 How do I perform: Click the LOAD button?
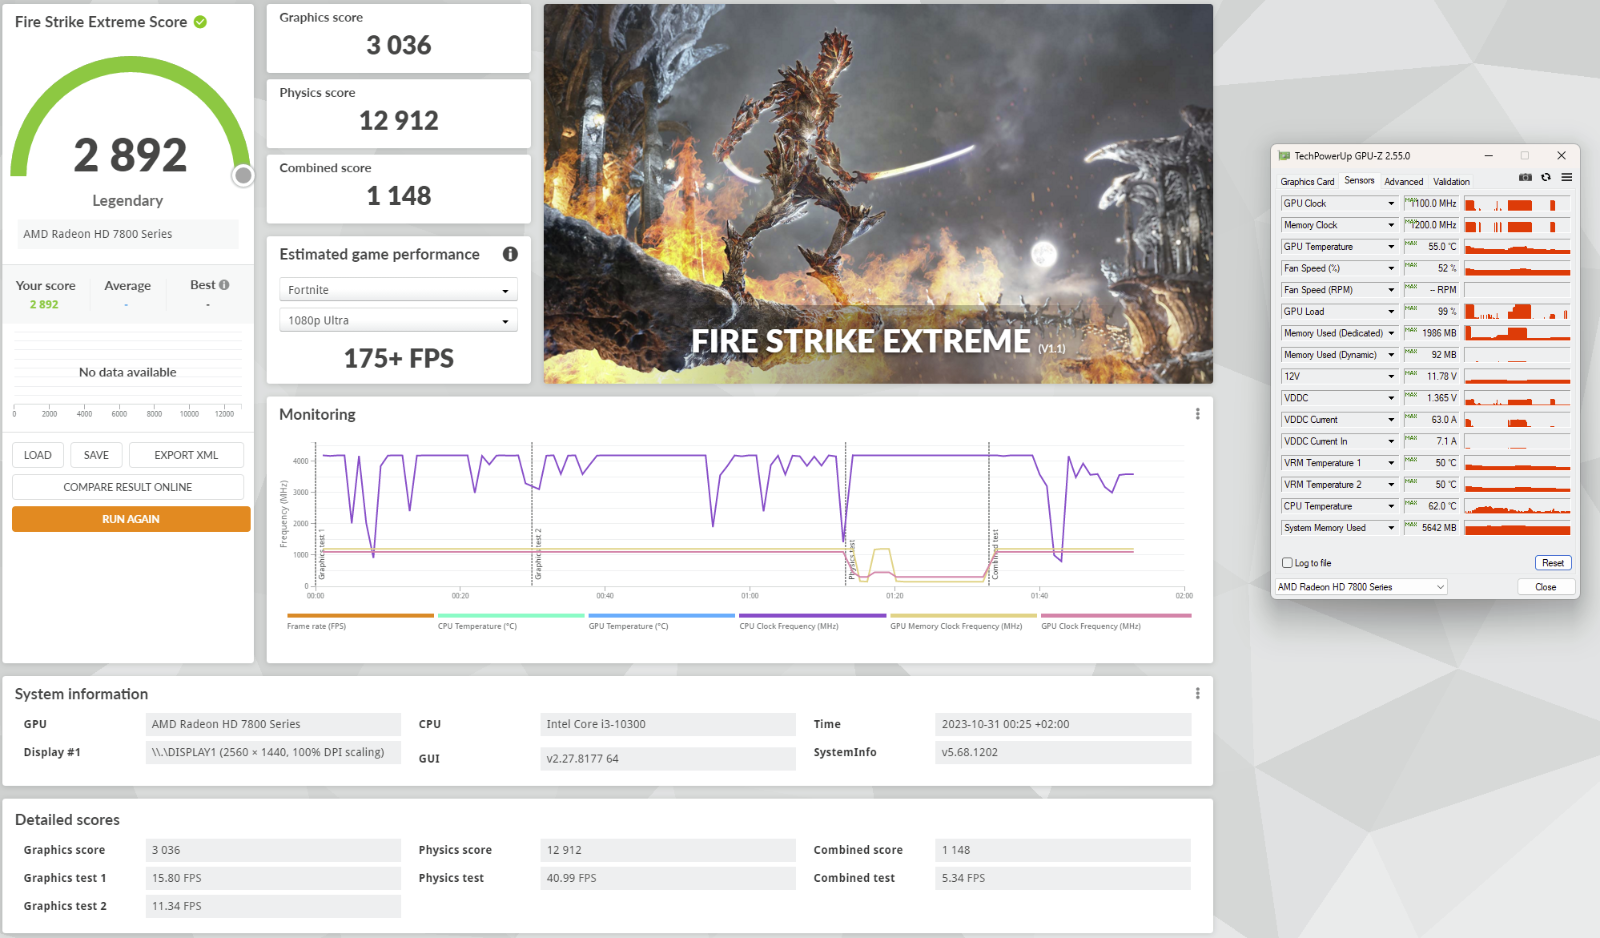point(38,455)
